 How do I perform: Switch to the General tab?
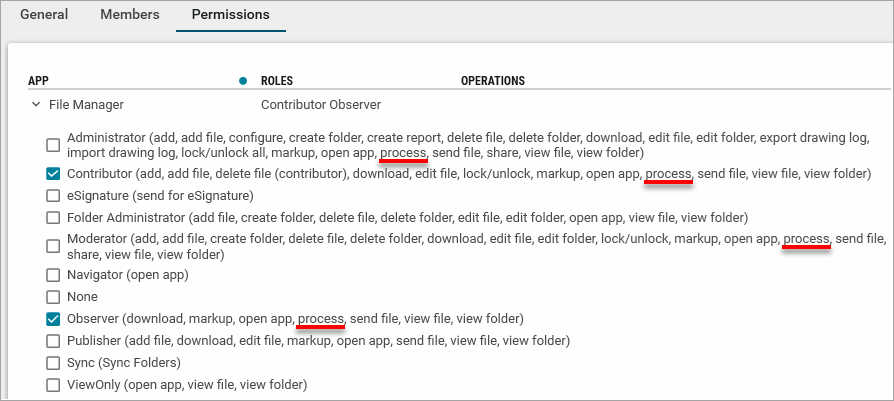(44, 15)
